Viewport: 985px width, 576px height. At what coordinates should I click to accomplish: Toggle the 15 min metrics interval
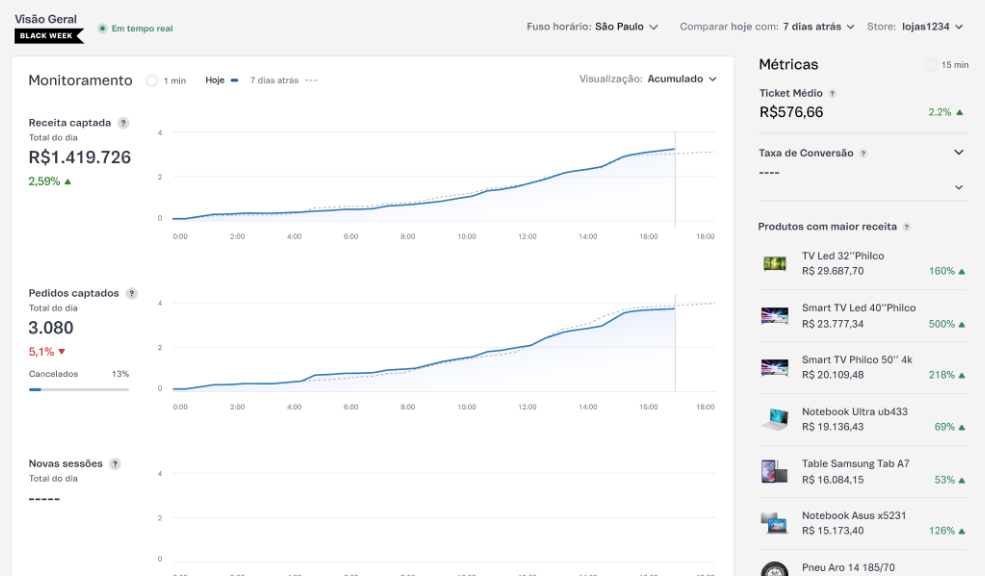point(932,65)
